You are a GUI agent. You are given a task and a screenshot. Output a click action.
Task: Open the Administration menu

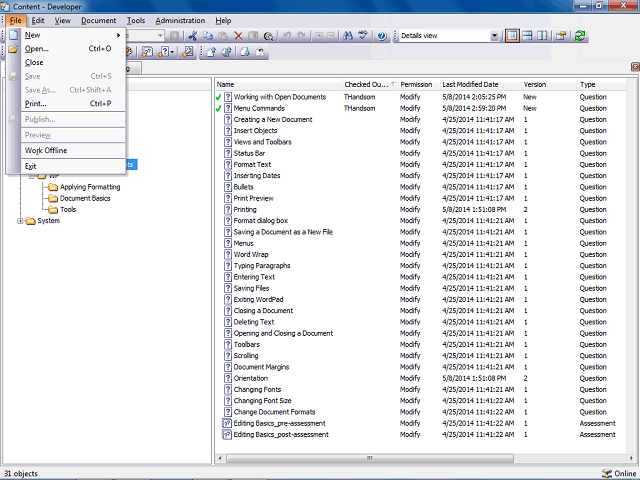point(180,20)
